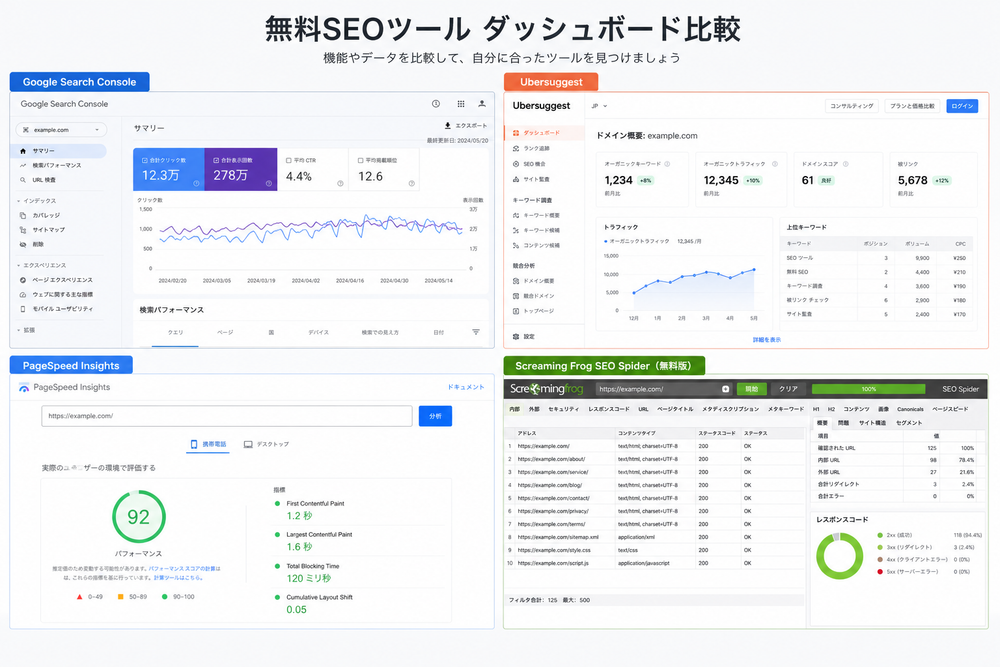
Task: Open the Canonicals tab in Screaming Frog
Action: pos(910,409)
